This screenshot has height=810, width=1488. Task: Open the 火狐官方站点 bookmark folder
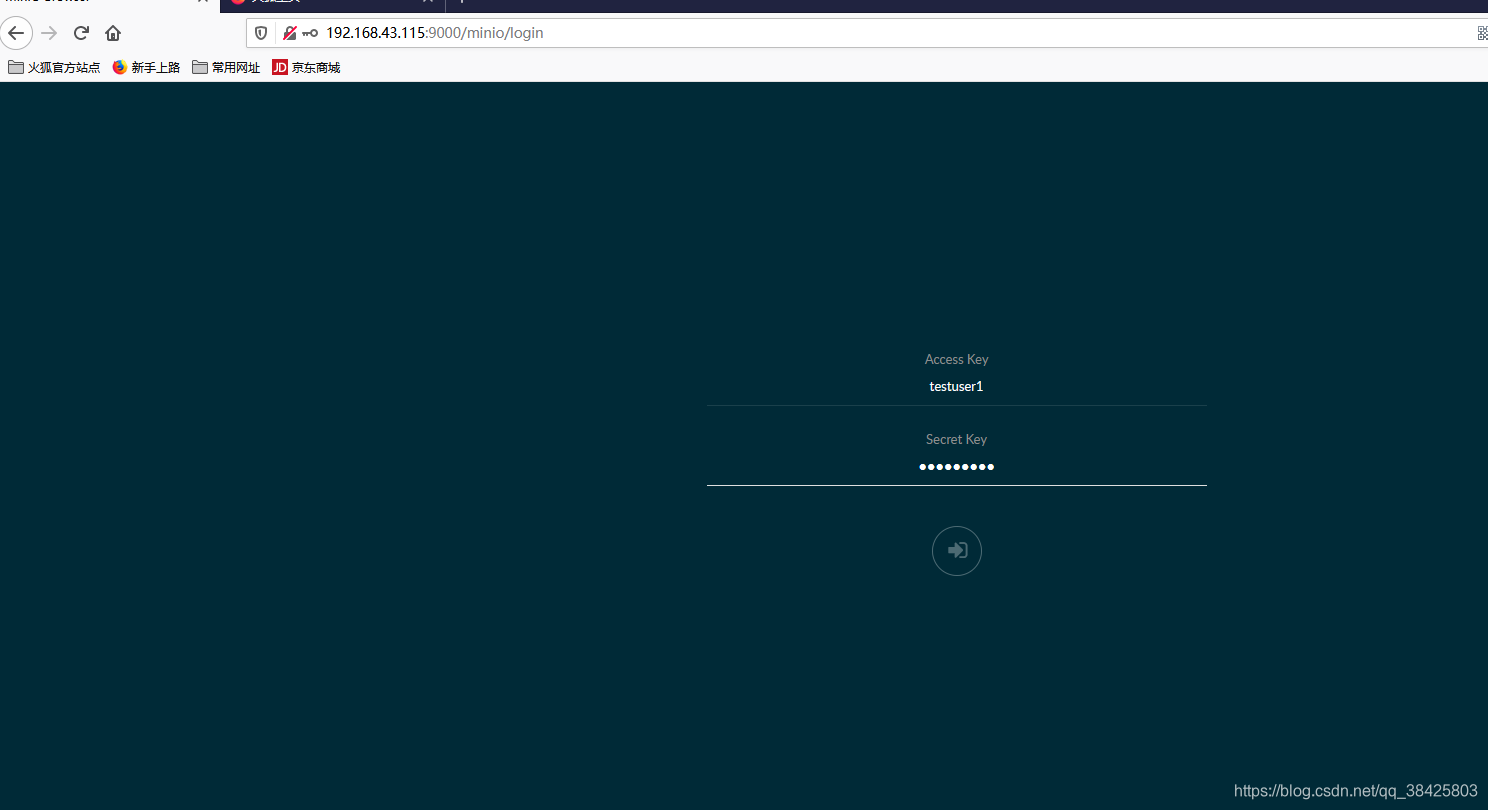tap(54, 68)
